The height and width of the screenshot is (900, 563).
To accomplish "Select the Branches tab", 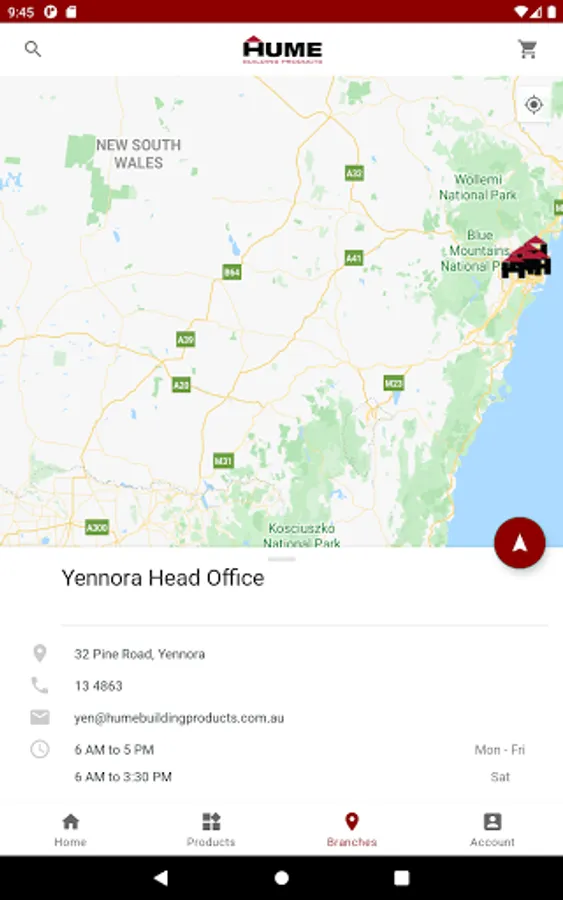I will tap(352, 830).
